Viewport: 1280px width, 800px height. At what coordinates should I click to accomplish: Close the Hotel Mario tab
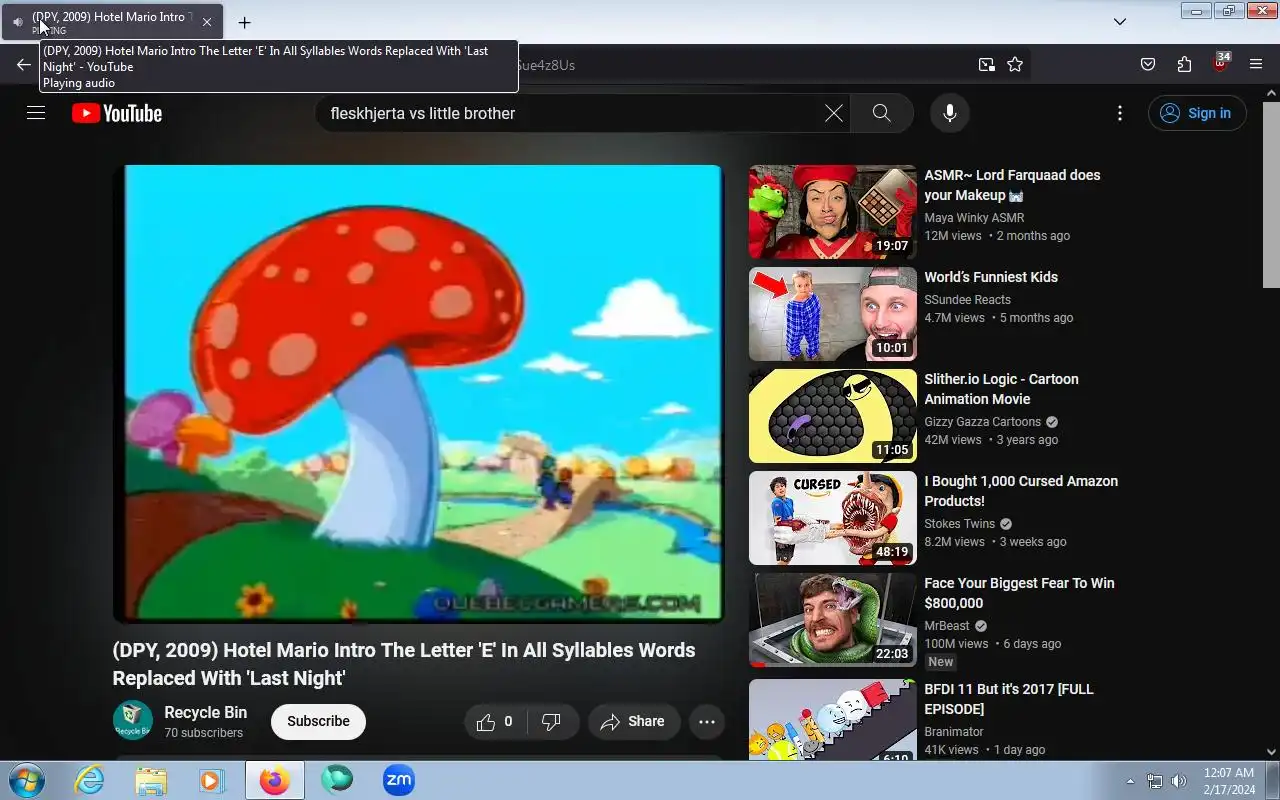pos(207,22)
